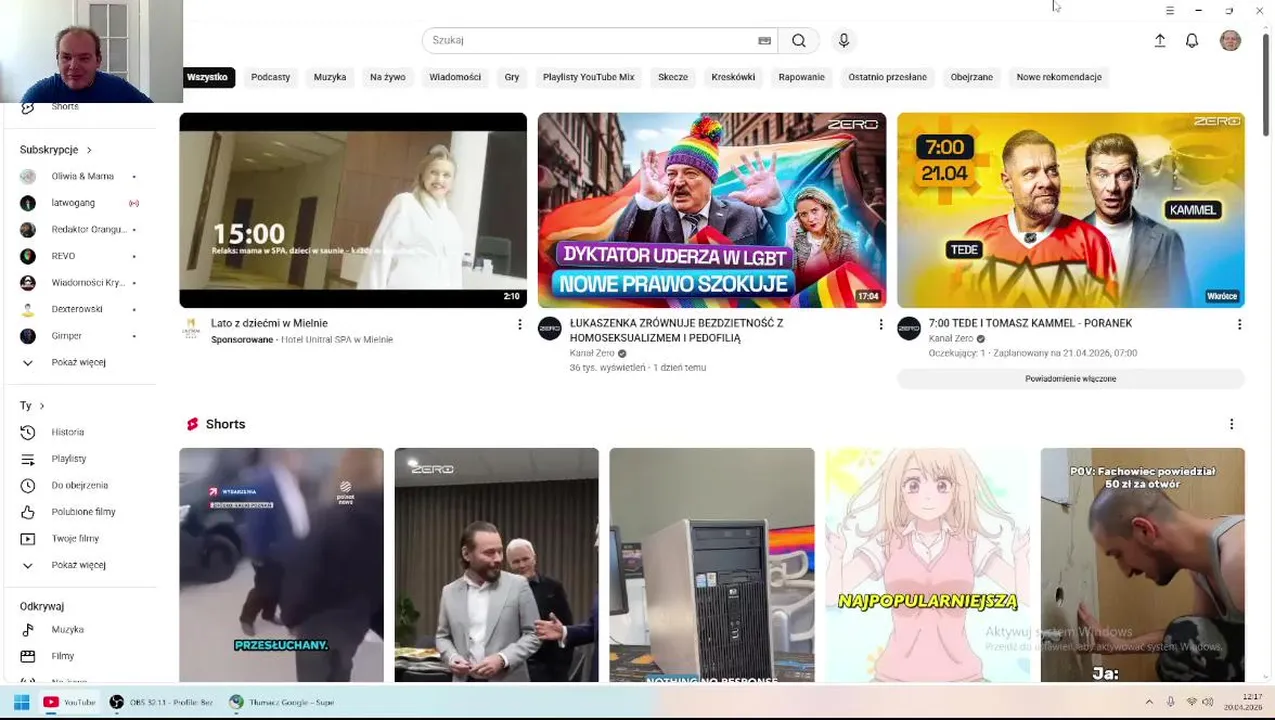
Task: Open 7:00 TEDE I TOMASZ KAMMEL - PORANEK title
Action: pos(1030,324)
